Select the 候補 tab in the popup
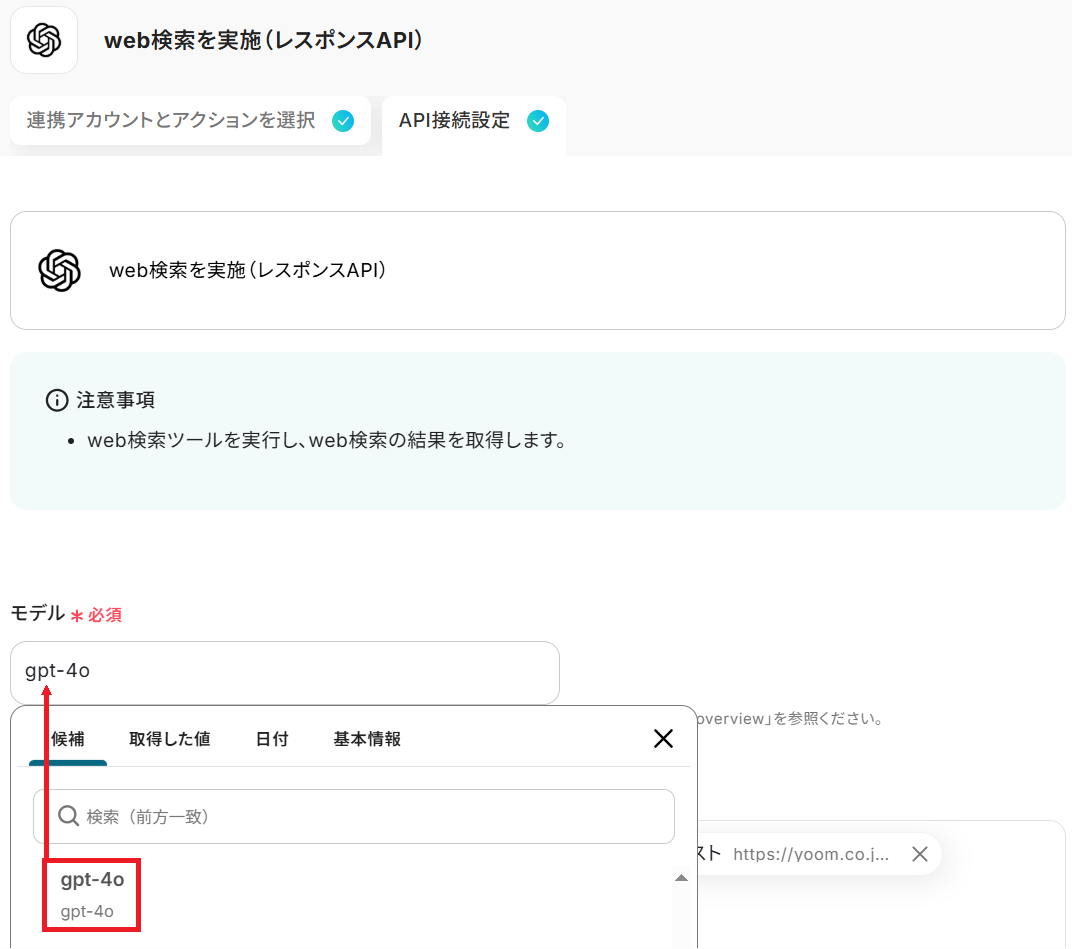The width and height of the screenshot is (1072, 949). coord(68,739)
